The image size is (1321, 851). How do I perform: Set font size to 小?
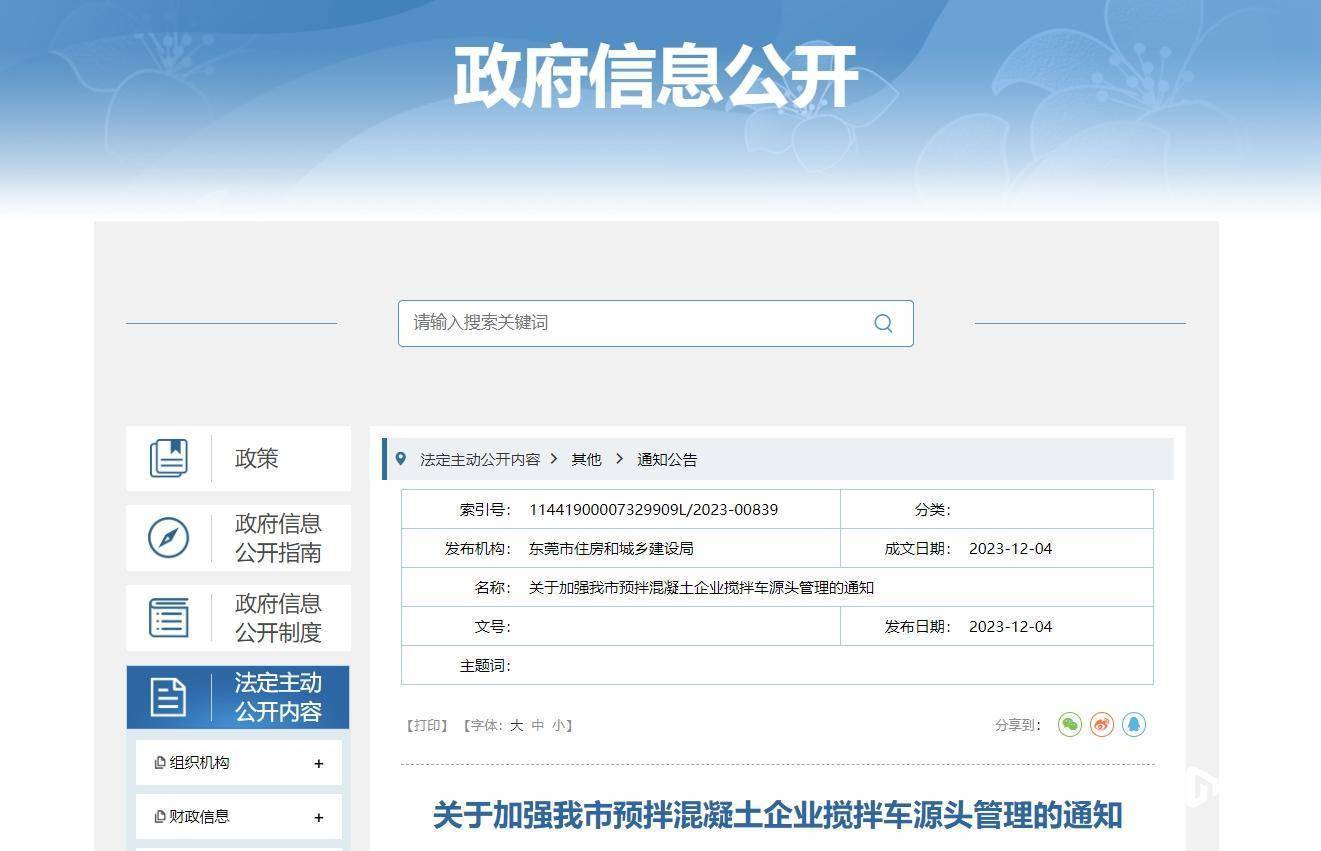tap(558, 725)
